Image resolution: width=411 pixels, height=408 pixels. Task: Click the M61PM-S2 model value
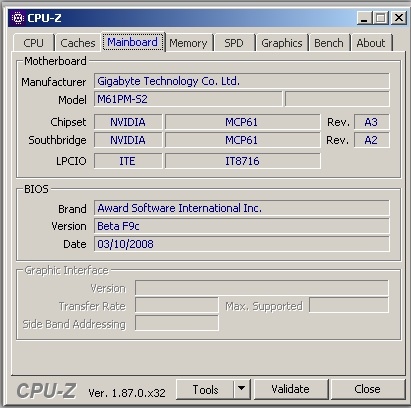tap(188, 99)
